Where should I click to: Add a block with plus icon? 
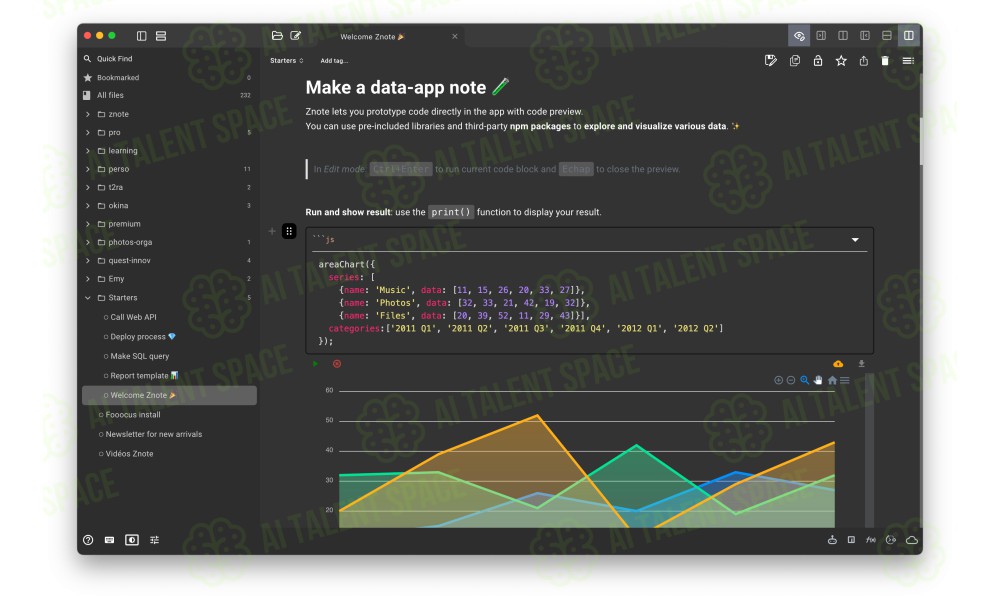pyautogui.click(x=272, y=231)
